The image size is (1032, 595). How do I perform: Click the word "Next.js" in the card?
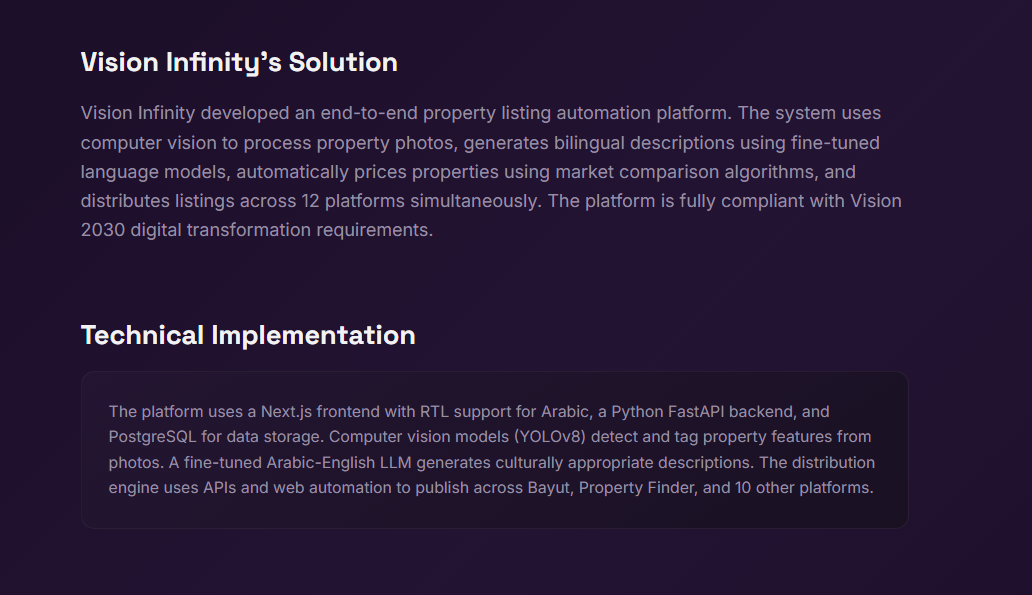(286, 412)
